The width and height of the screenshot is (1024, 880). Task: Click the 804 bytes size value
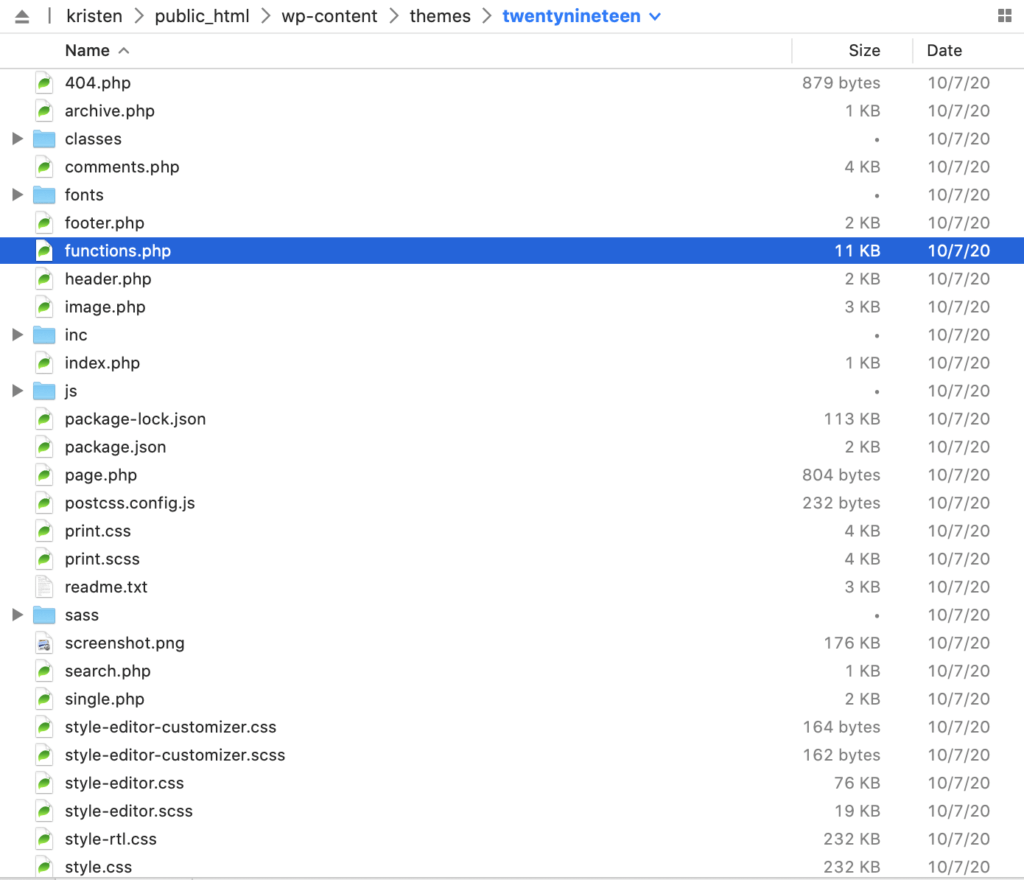pyautogui.click(x=841, y=475)
